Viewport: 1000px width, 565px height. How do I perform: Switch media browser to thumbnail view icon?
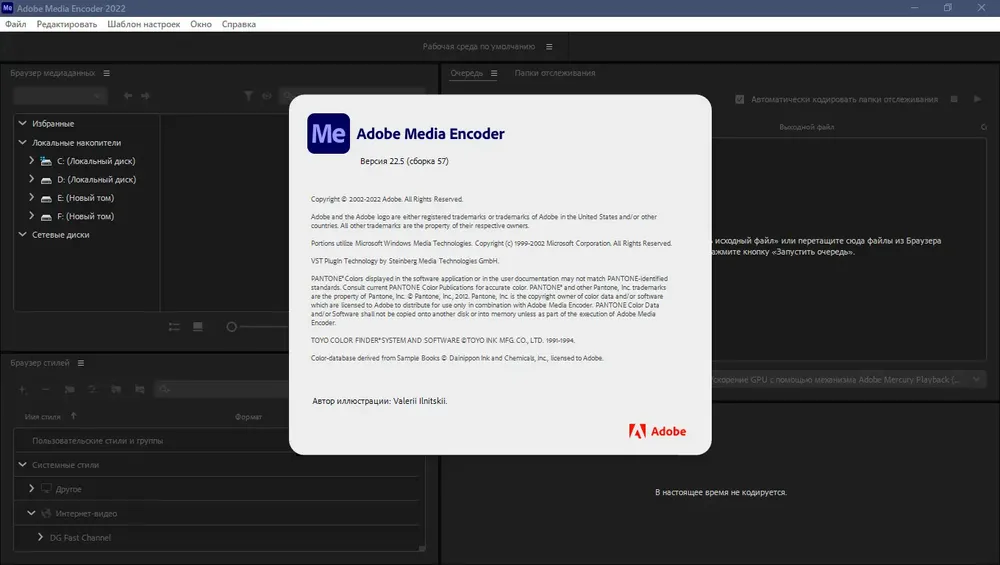coord(198,327)
